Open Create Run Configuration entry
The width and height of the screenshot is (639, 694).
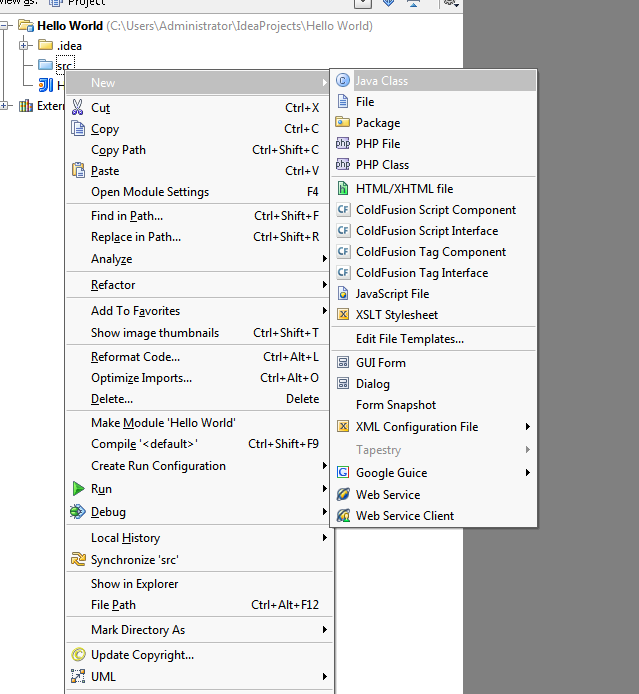[x=198, y=466]
